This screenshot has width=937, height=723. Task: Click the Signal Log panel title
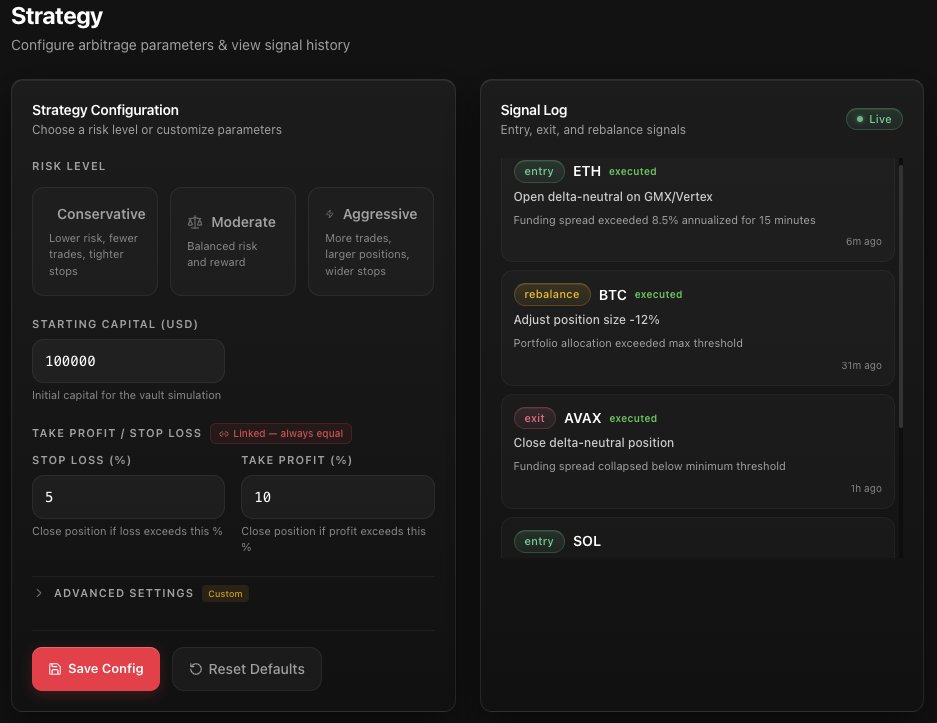(534, 110)
